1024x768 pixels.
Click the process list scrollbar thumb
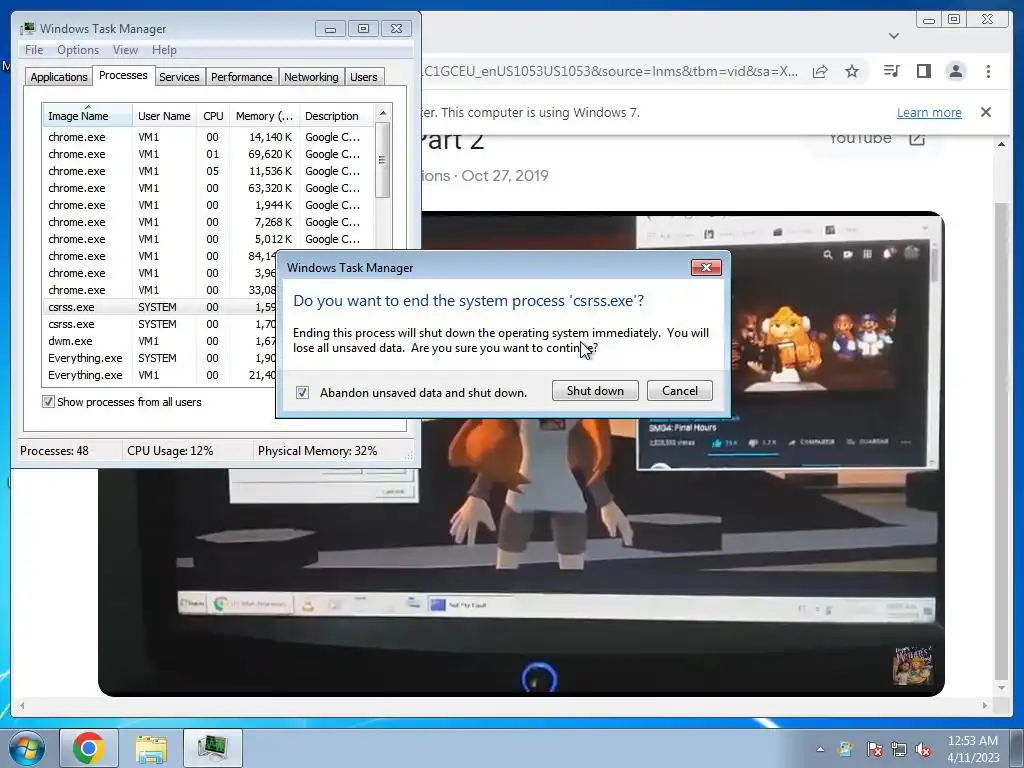[383, 160]
